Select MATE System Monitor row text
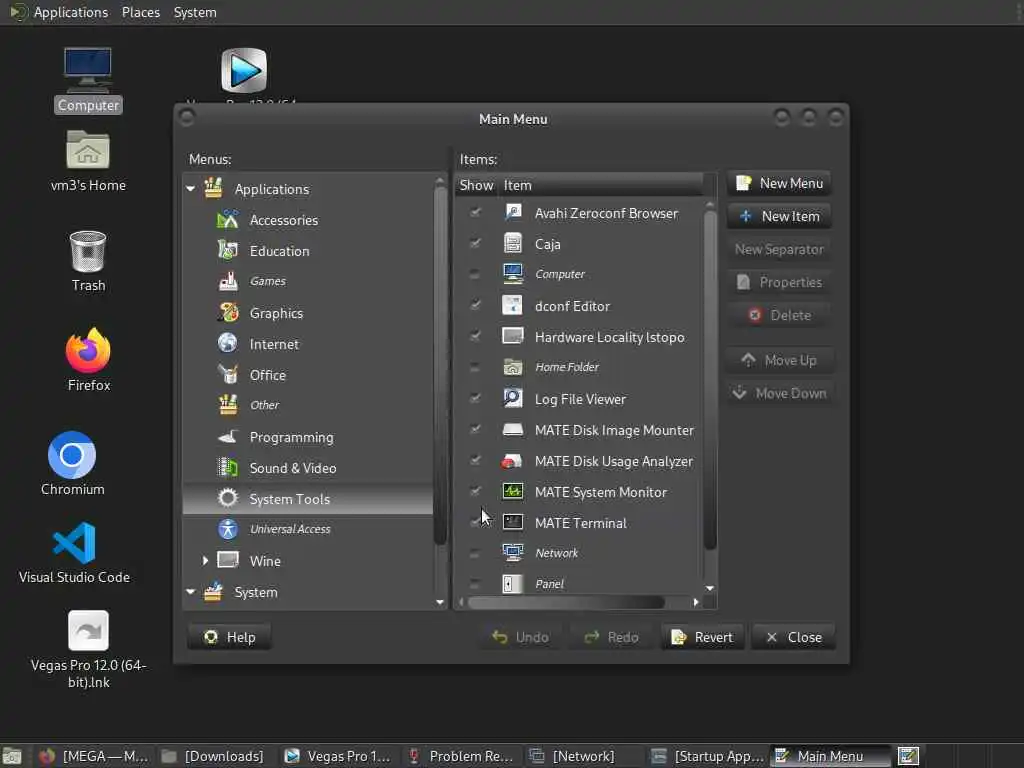 tap(600, 492)
